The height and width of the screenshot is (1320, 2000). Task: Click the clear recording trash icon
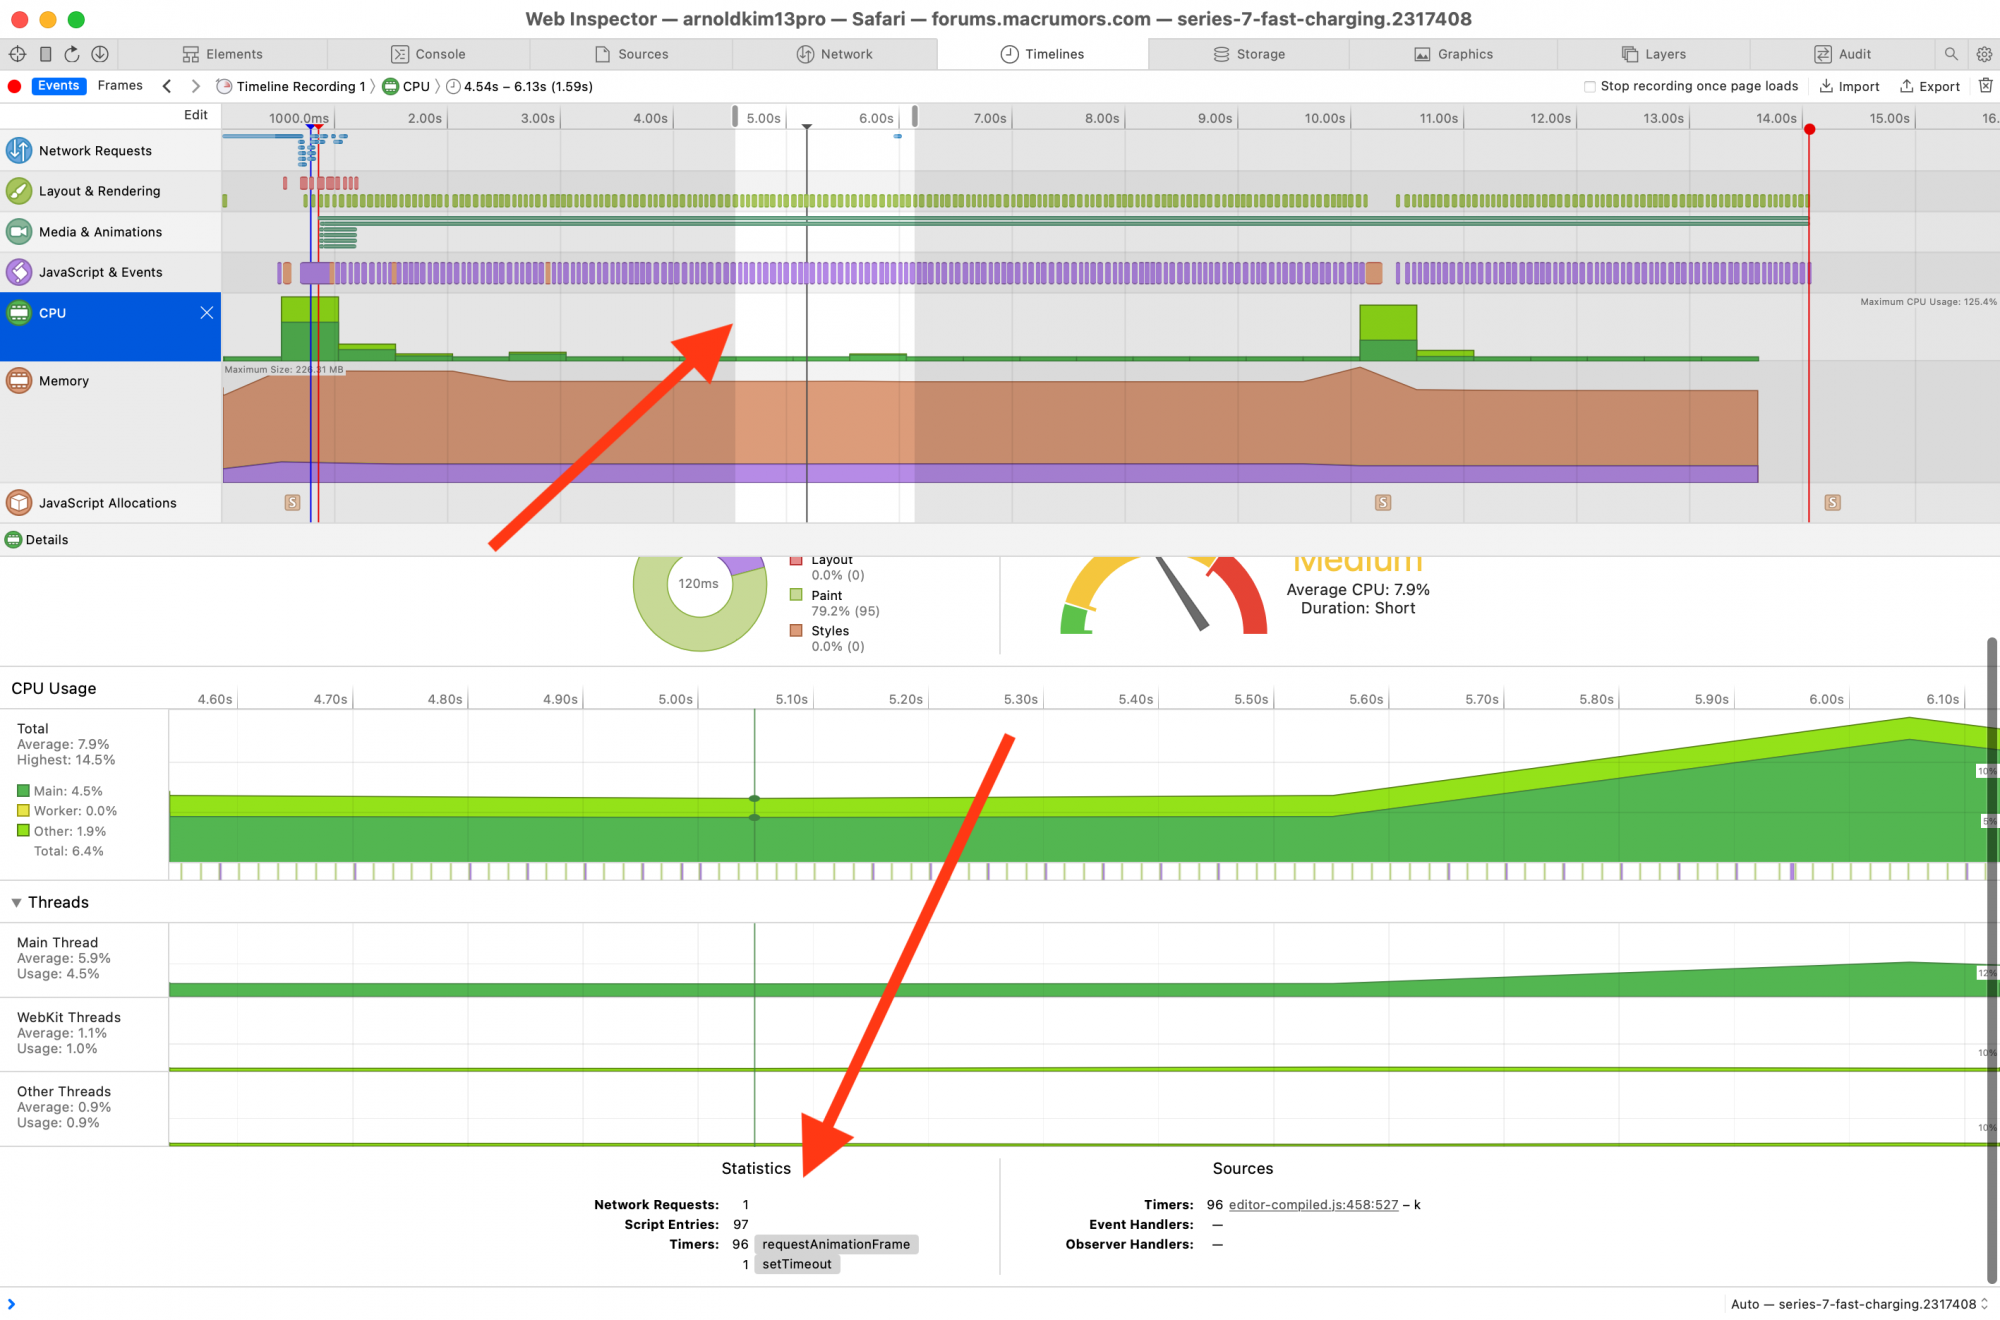pyautogui.click(x=1986, y=86)
